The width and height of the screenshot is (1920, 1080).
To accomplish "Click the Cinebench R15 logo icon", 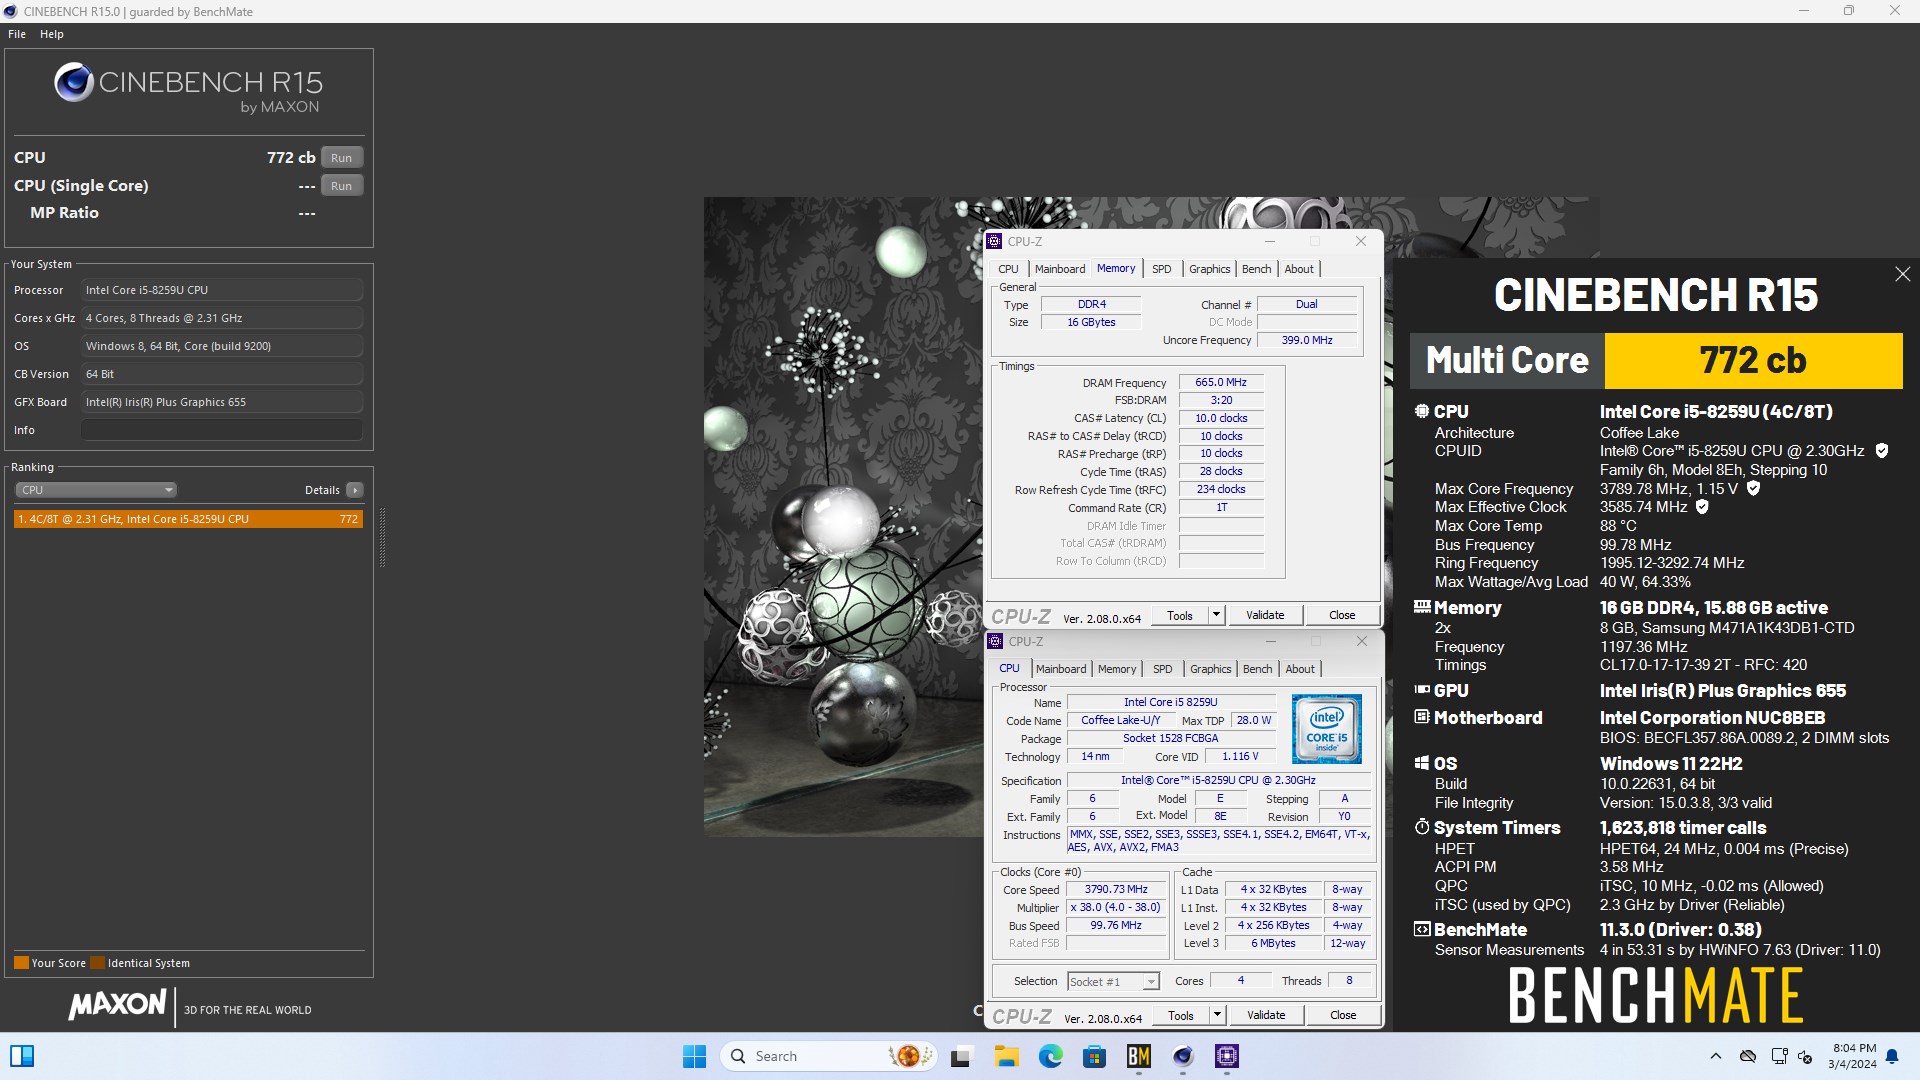I will (x=74, y=82).
